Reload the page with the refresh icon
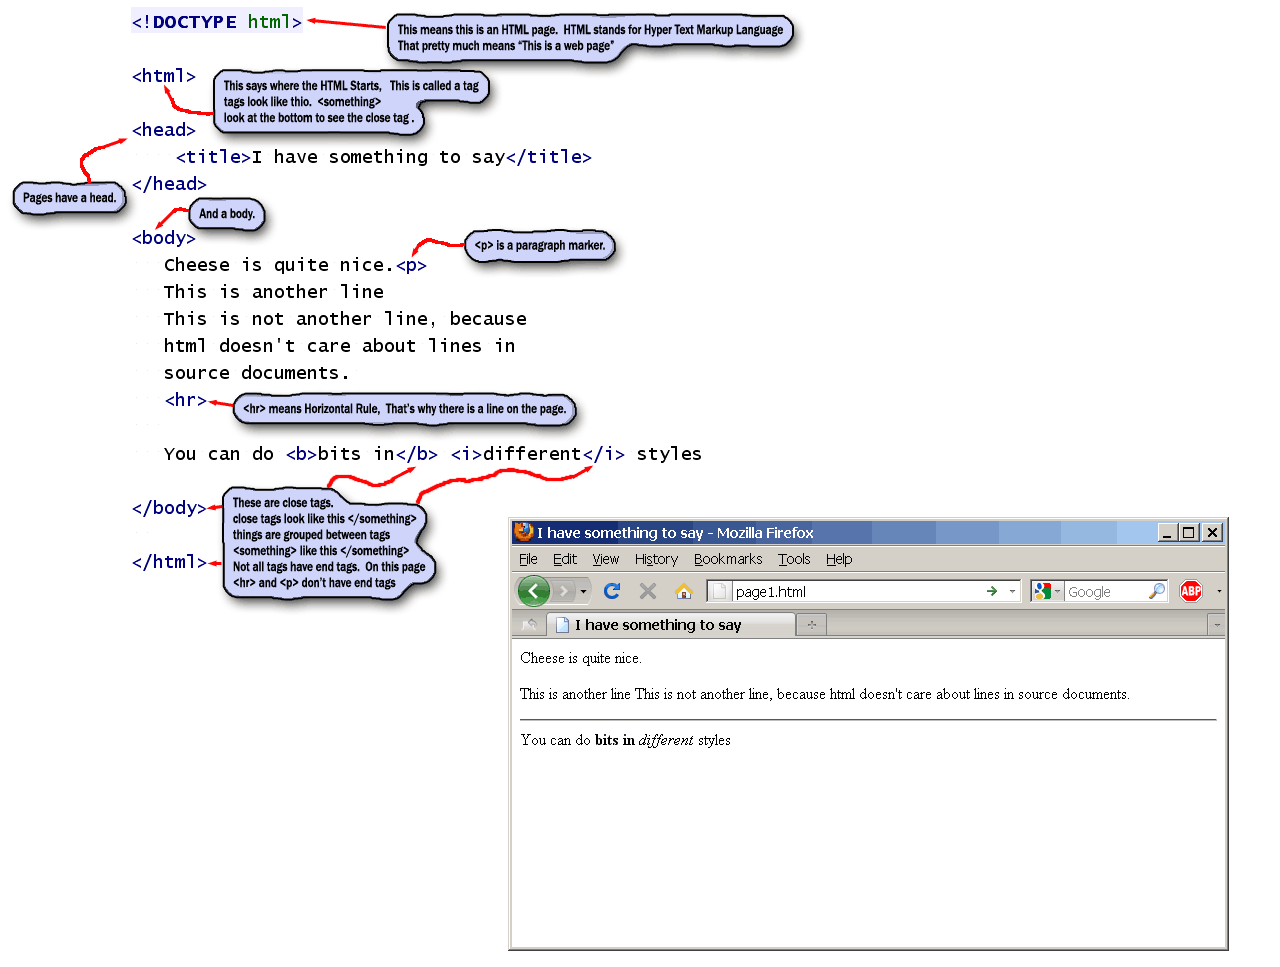Image resolution: width=1280 pixels, height=967 pixels. tap(612, 591)
